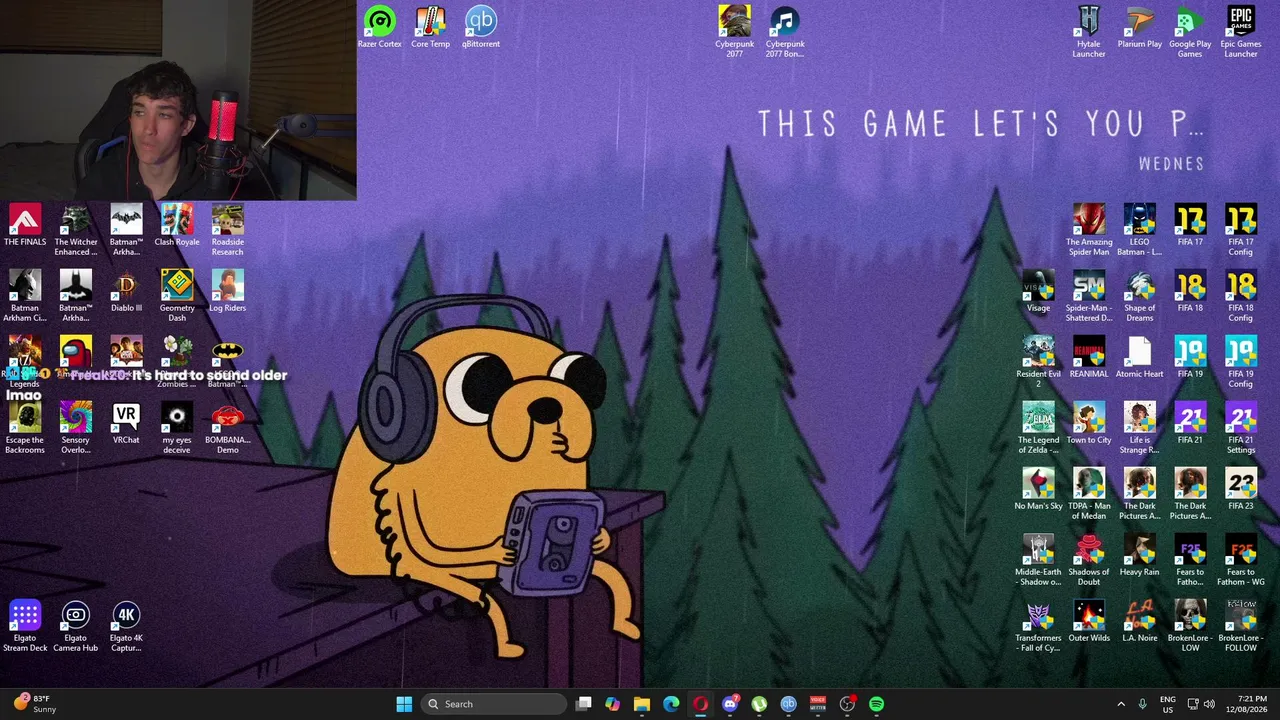Select the Hytale Launcher shortcut

click(1089, 32)
